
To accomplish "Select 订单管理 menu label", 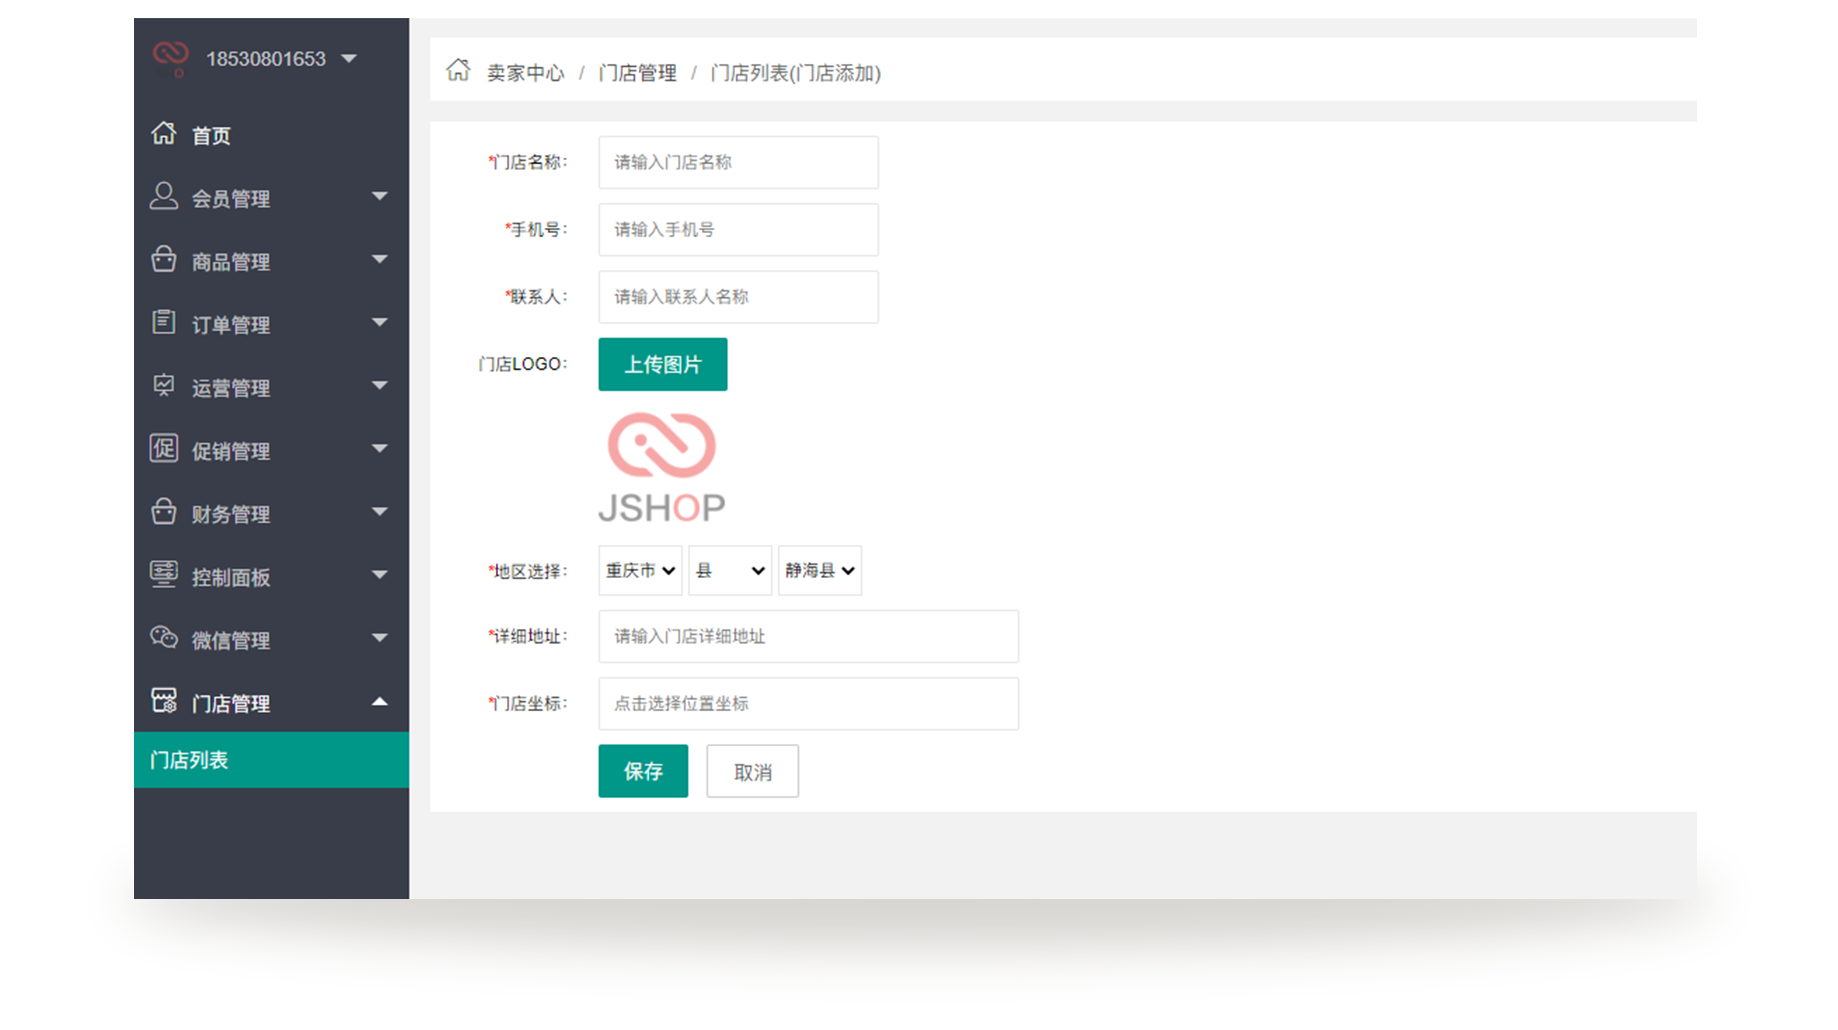I will point(231,325).
